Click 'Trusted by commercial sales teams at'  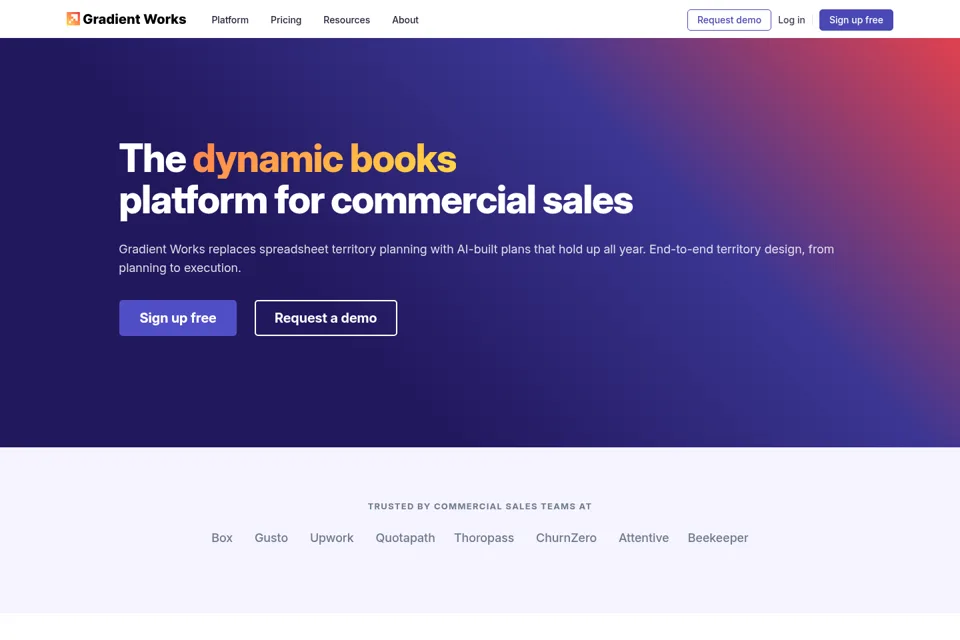[x=479, y=506]
